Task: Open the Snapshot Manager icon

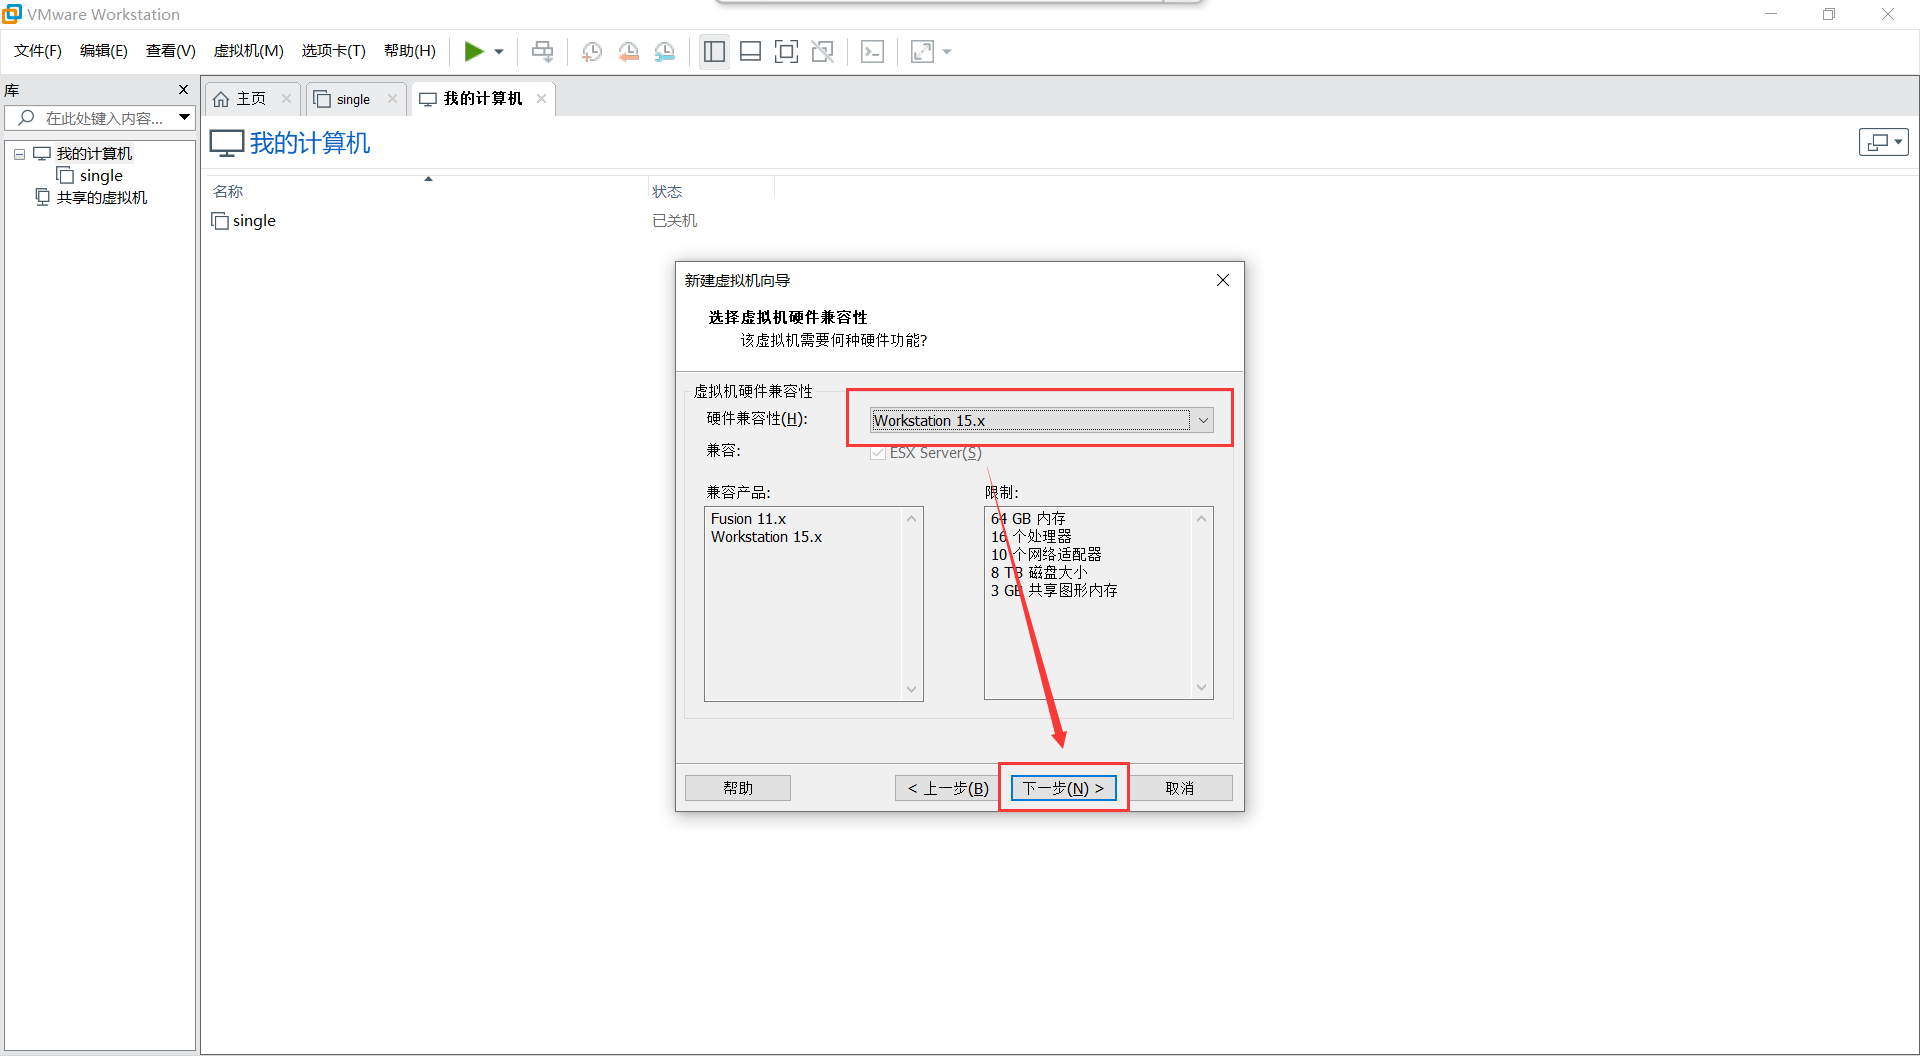Action: (x=665, y=52)
